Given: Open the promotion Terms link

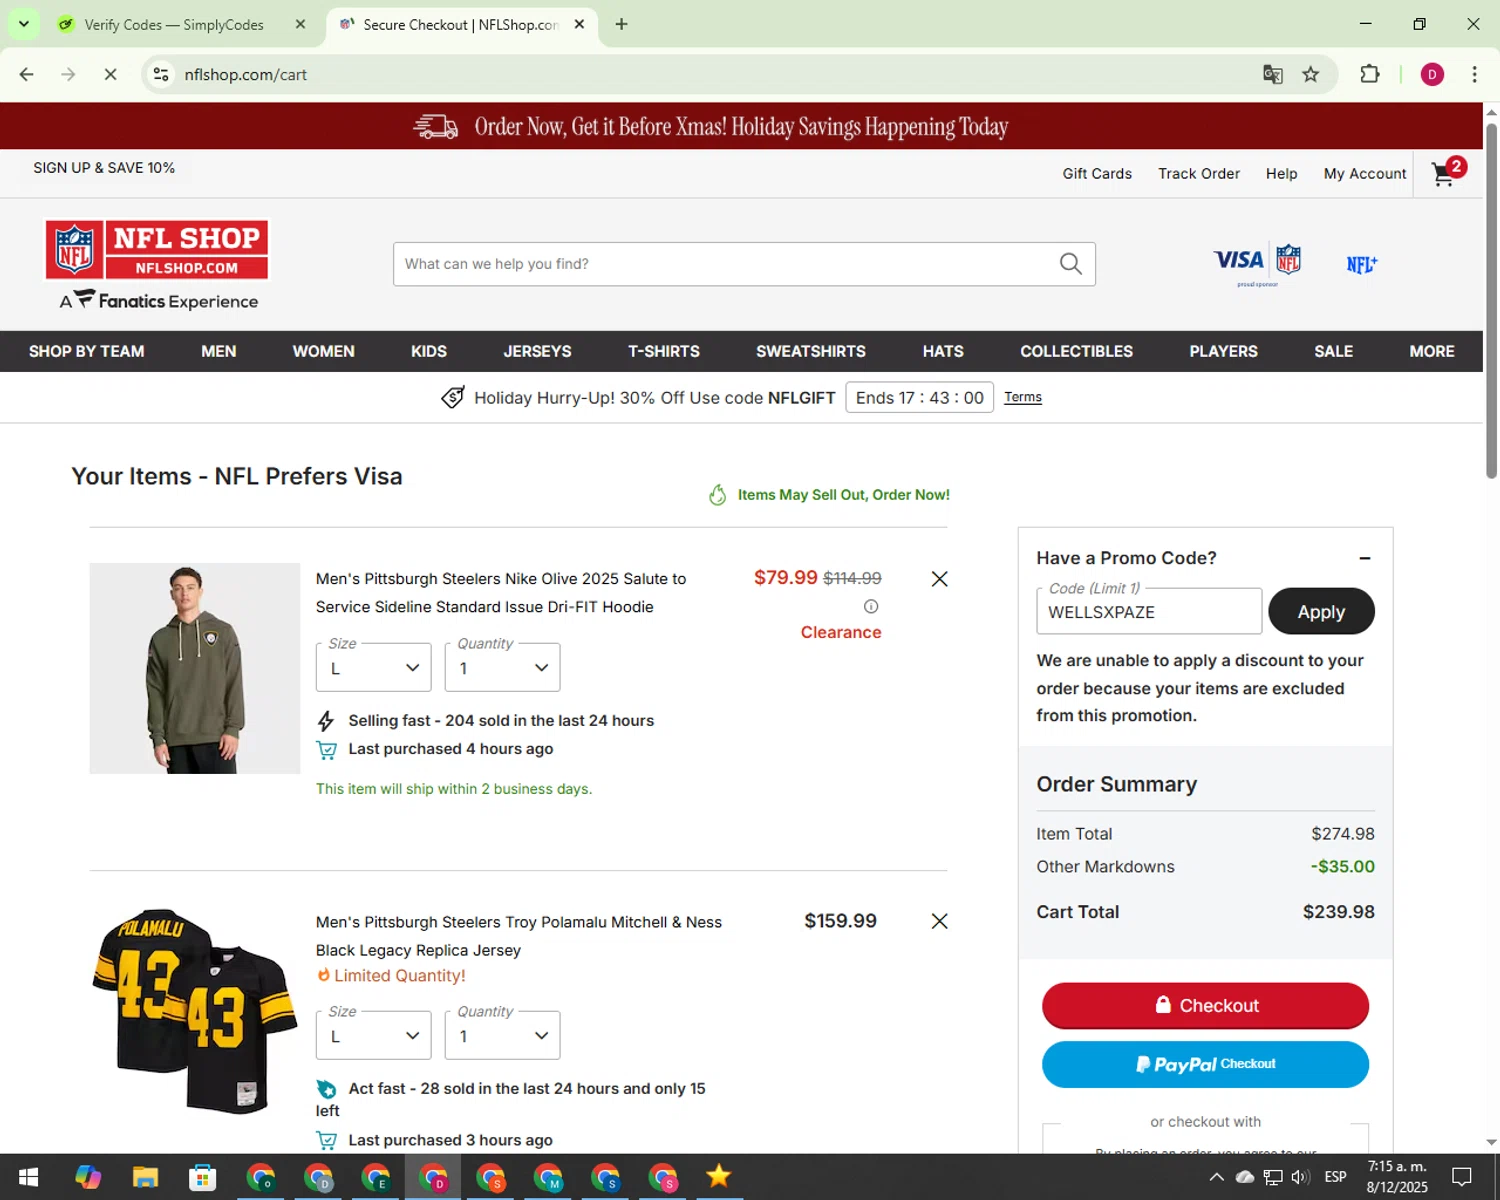Looking at the screenshot, I should click(x=1023, y=397).
